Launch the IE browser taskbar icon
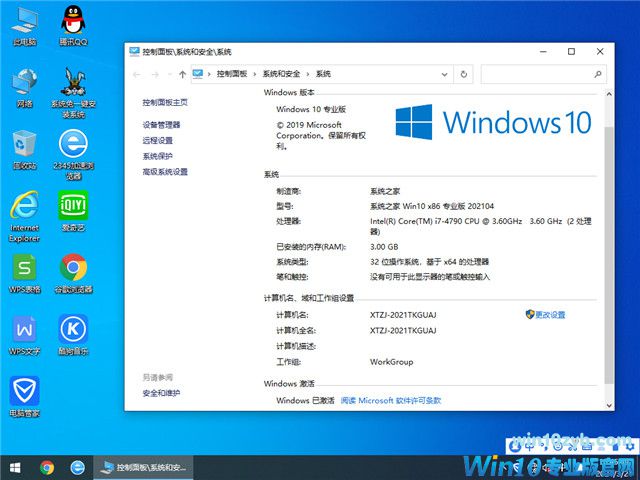 77,468
